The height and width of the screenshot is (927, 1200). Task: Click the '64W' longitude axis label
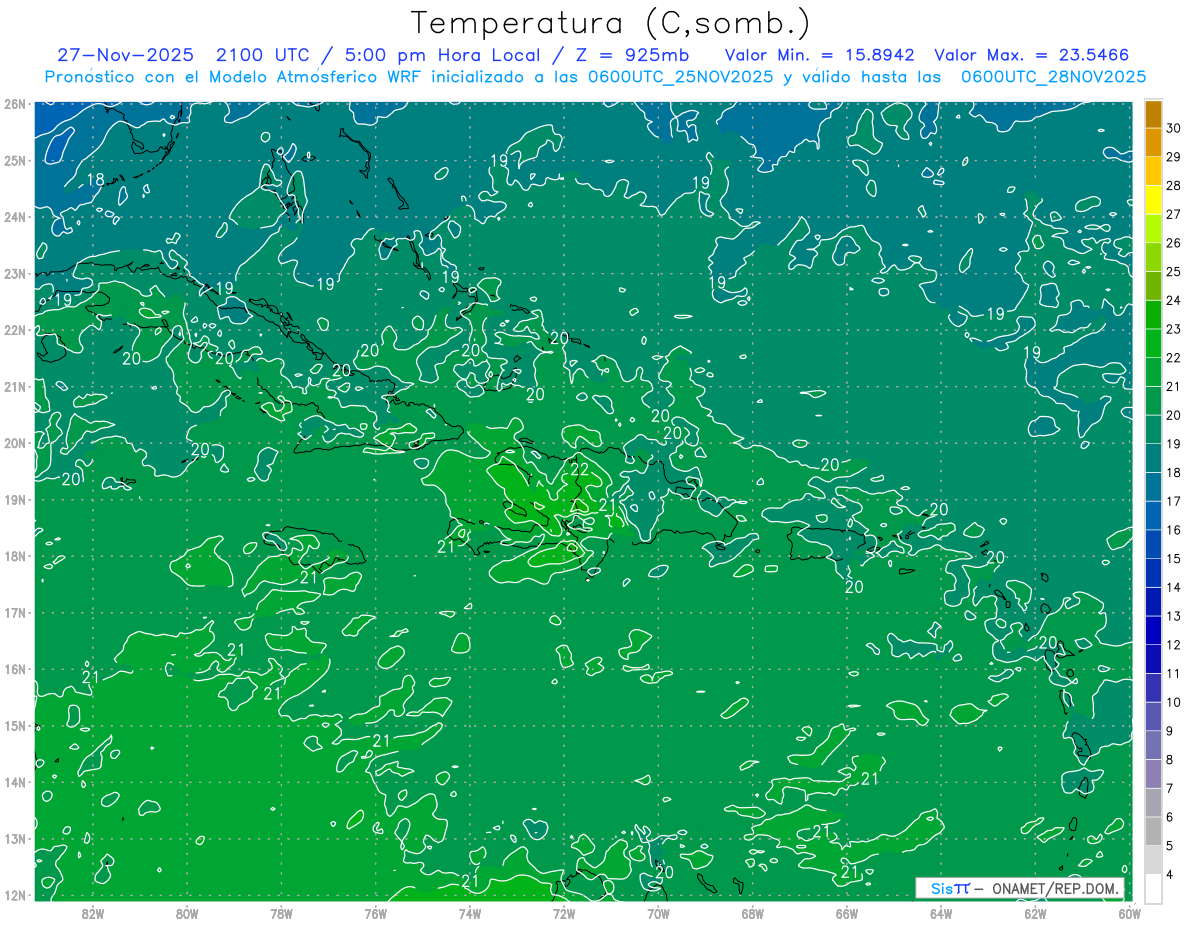click(x=940, y=913)
